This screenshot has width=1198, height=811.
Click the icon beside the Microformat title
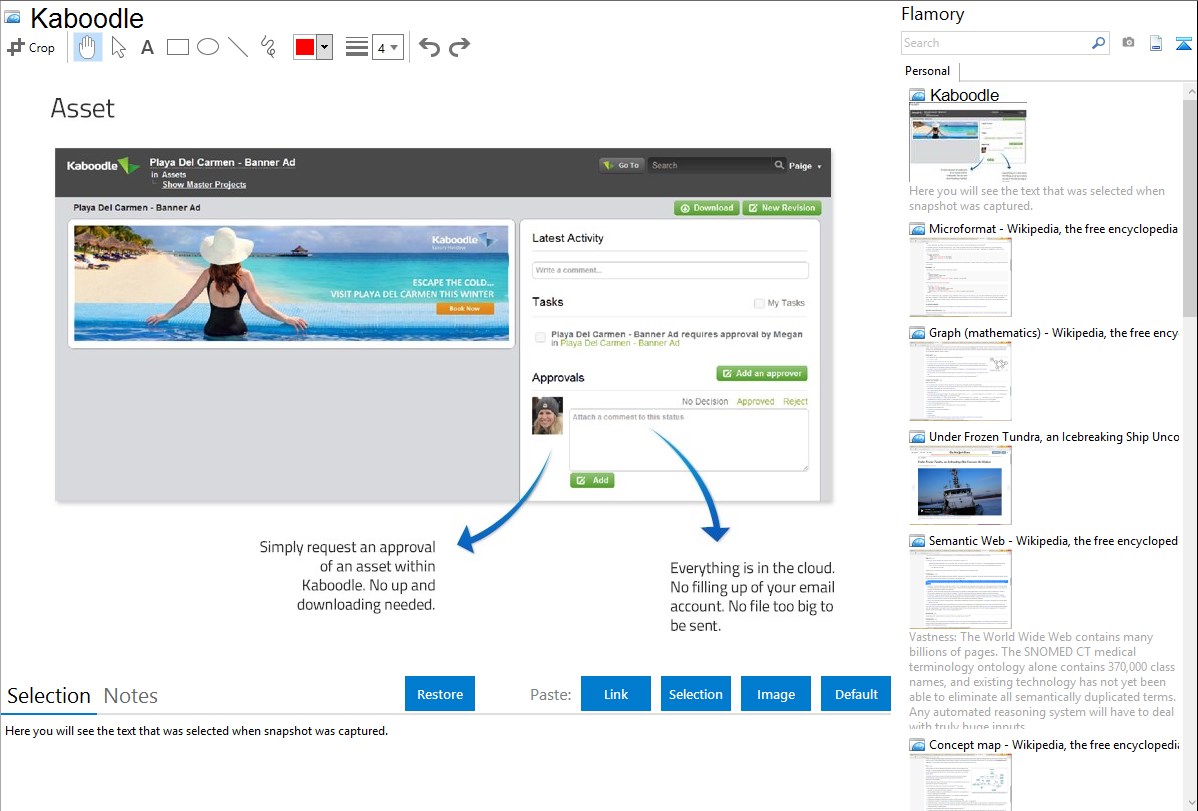917,229
